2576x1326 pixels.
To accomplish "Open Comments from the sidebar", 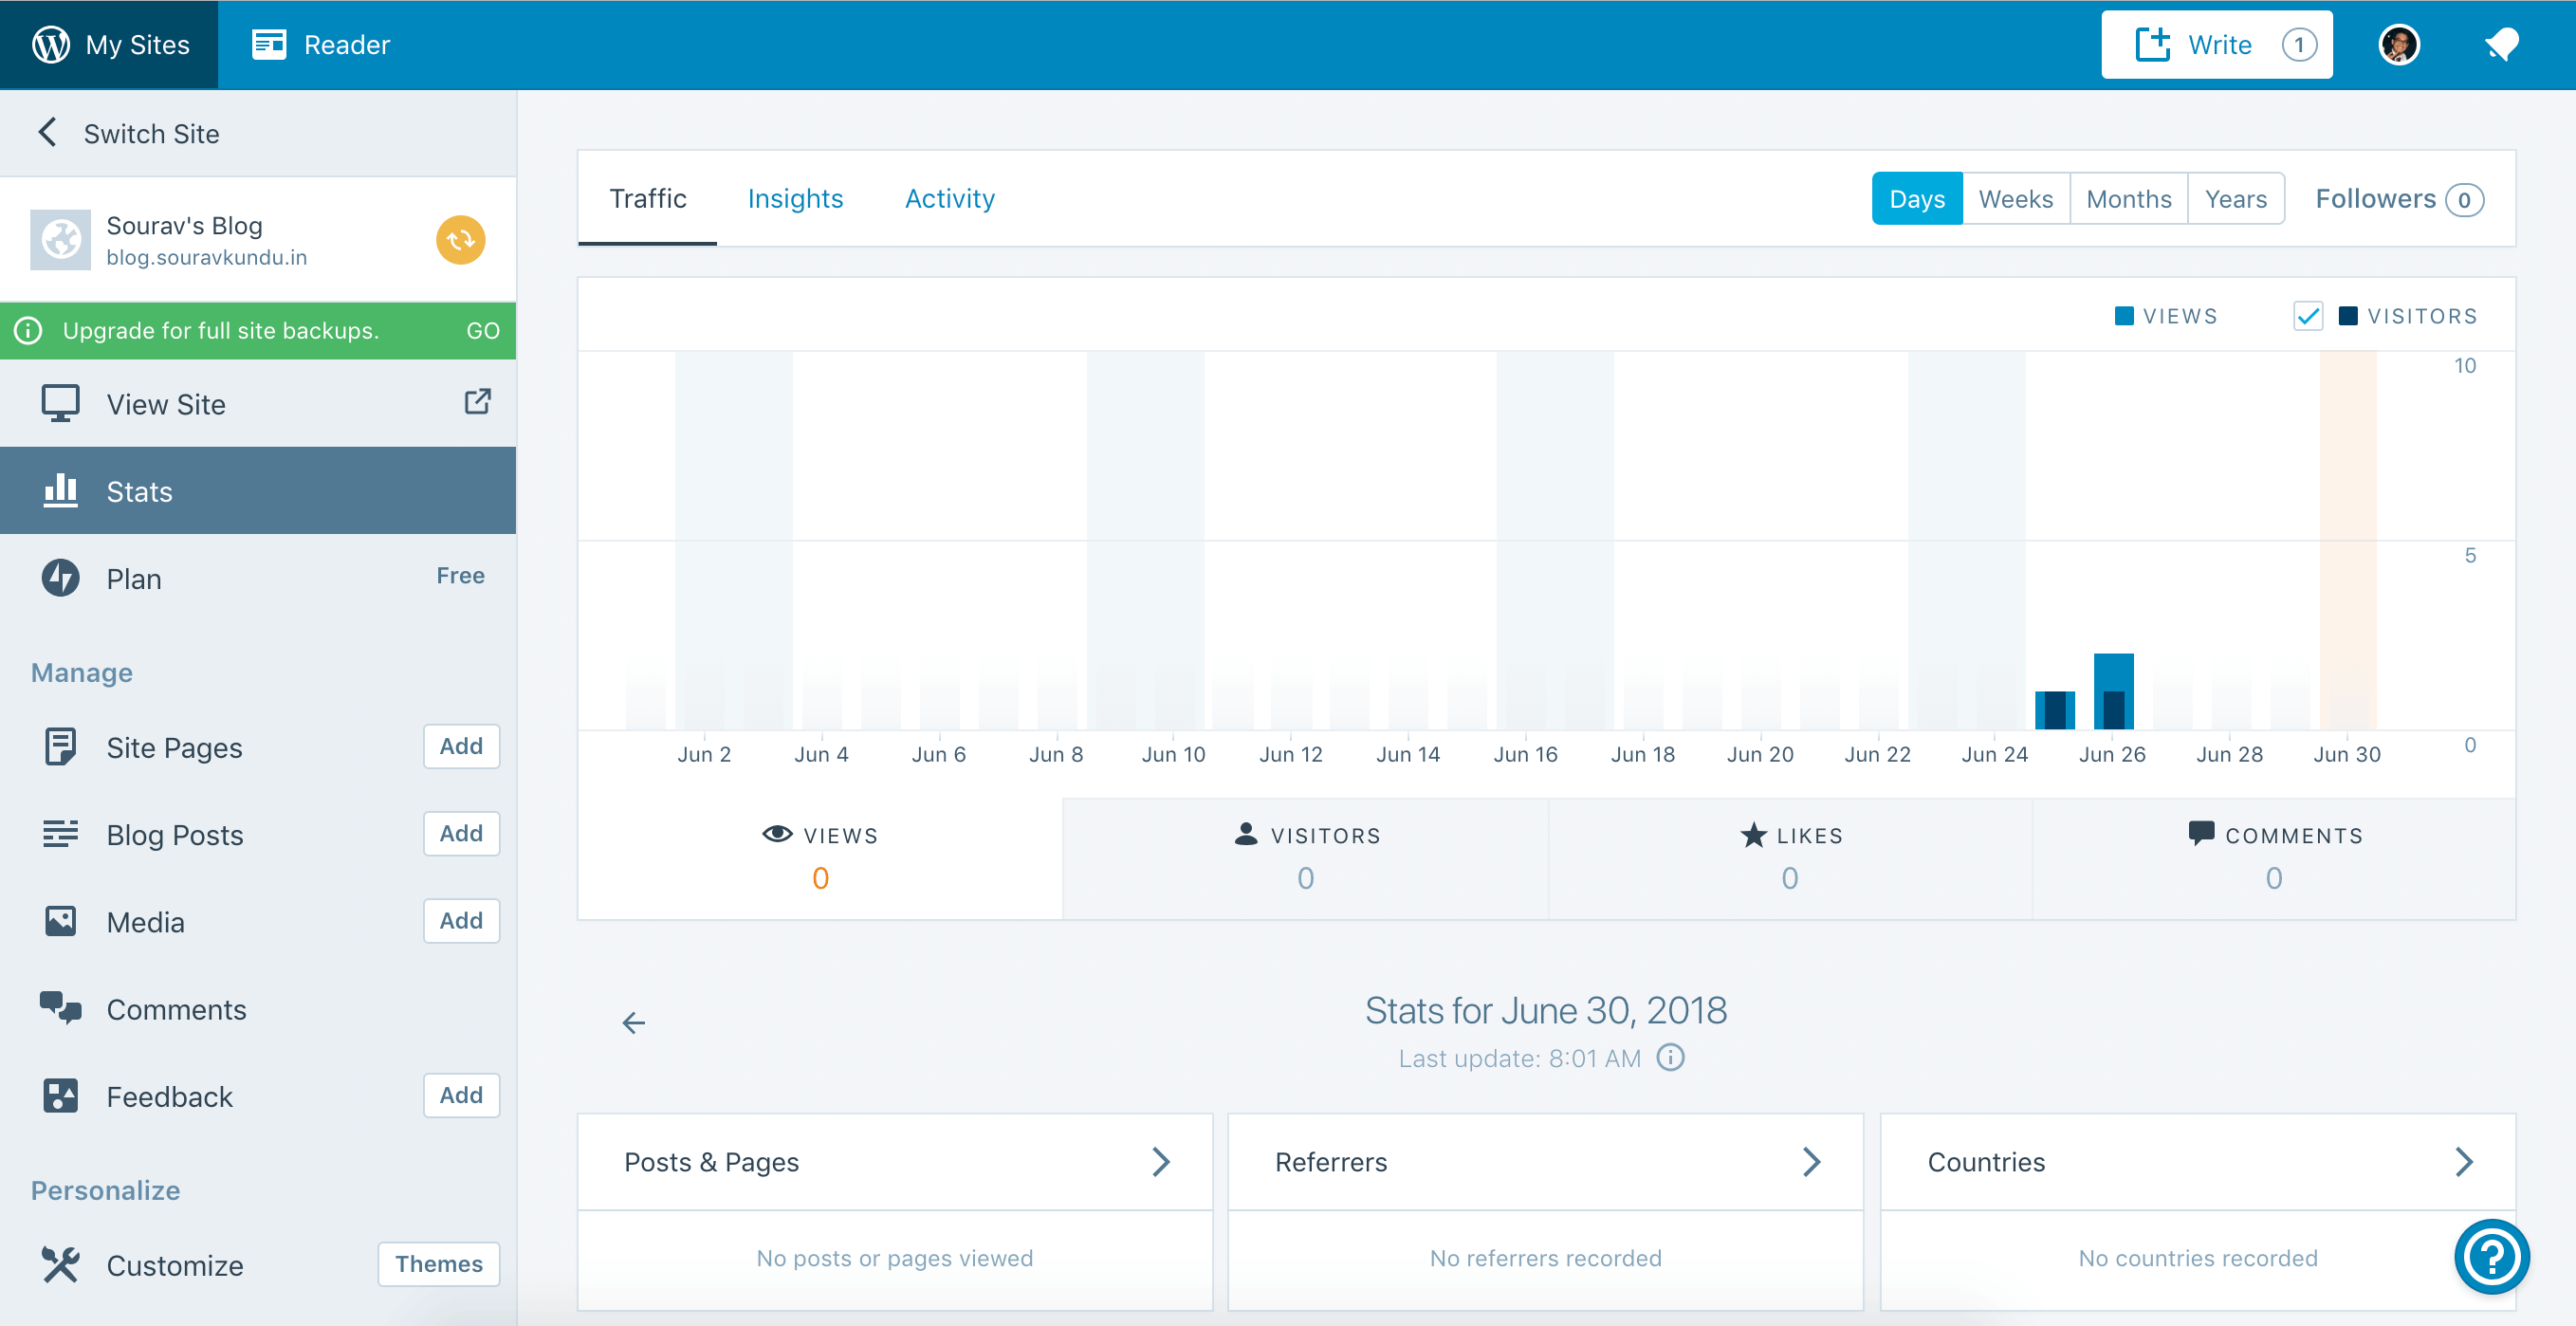I will (176, 1009).
